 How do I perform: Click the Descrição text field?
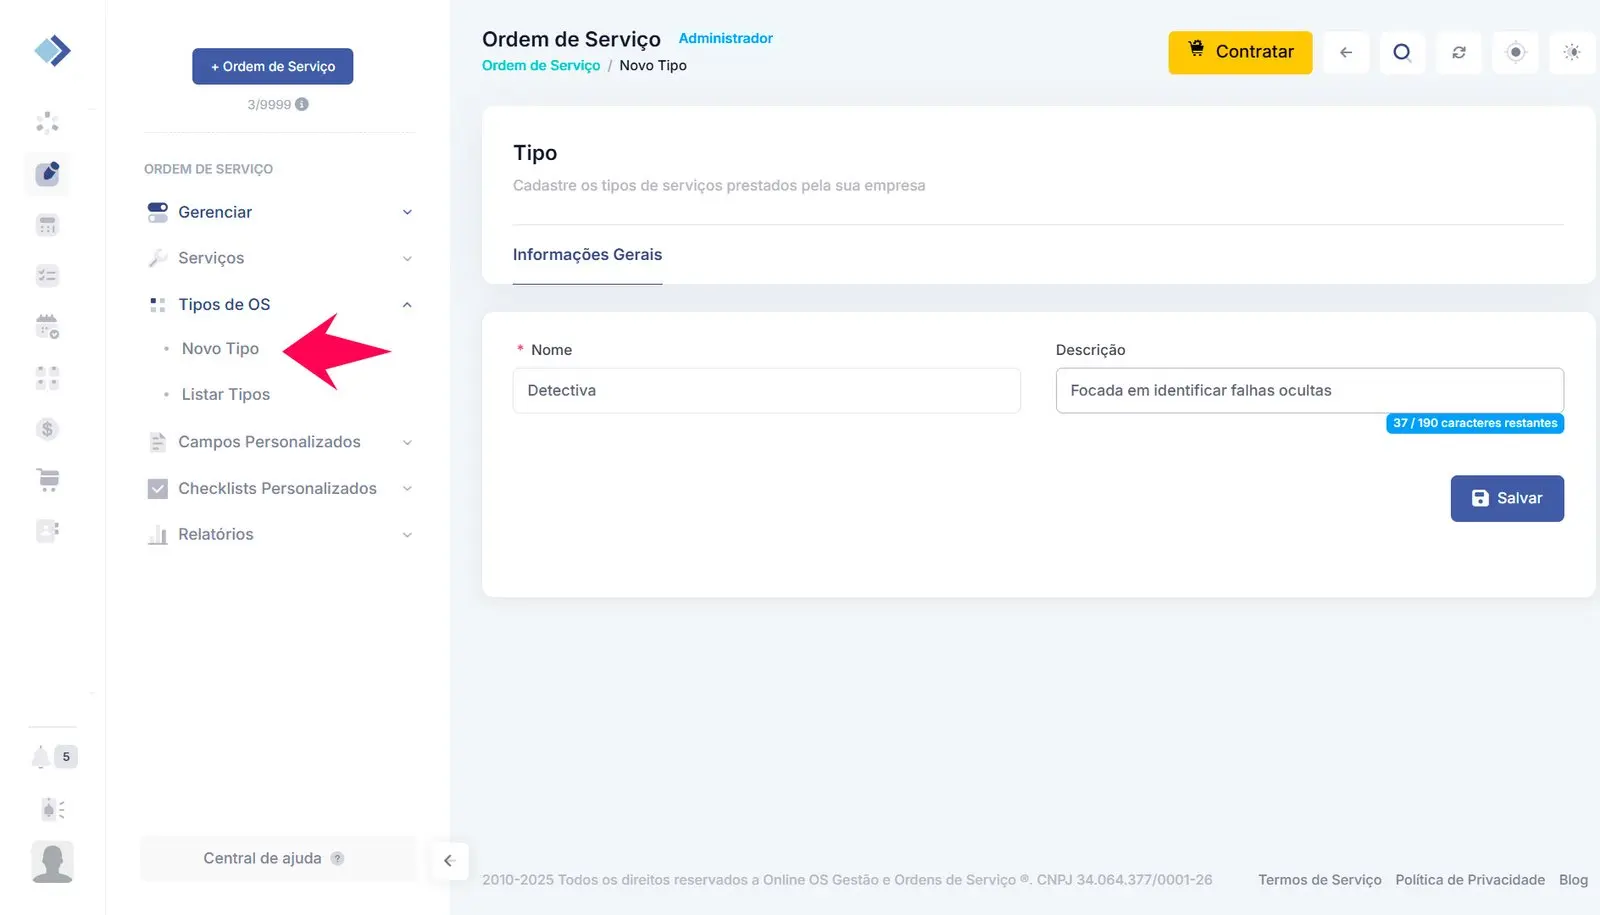tap(1309, 390)
